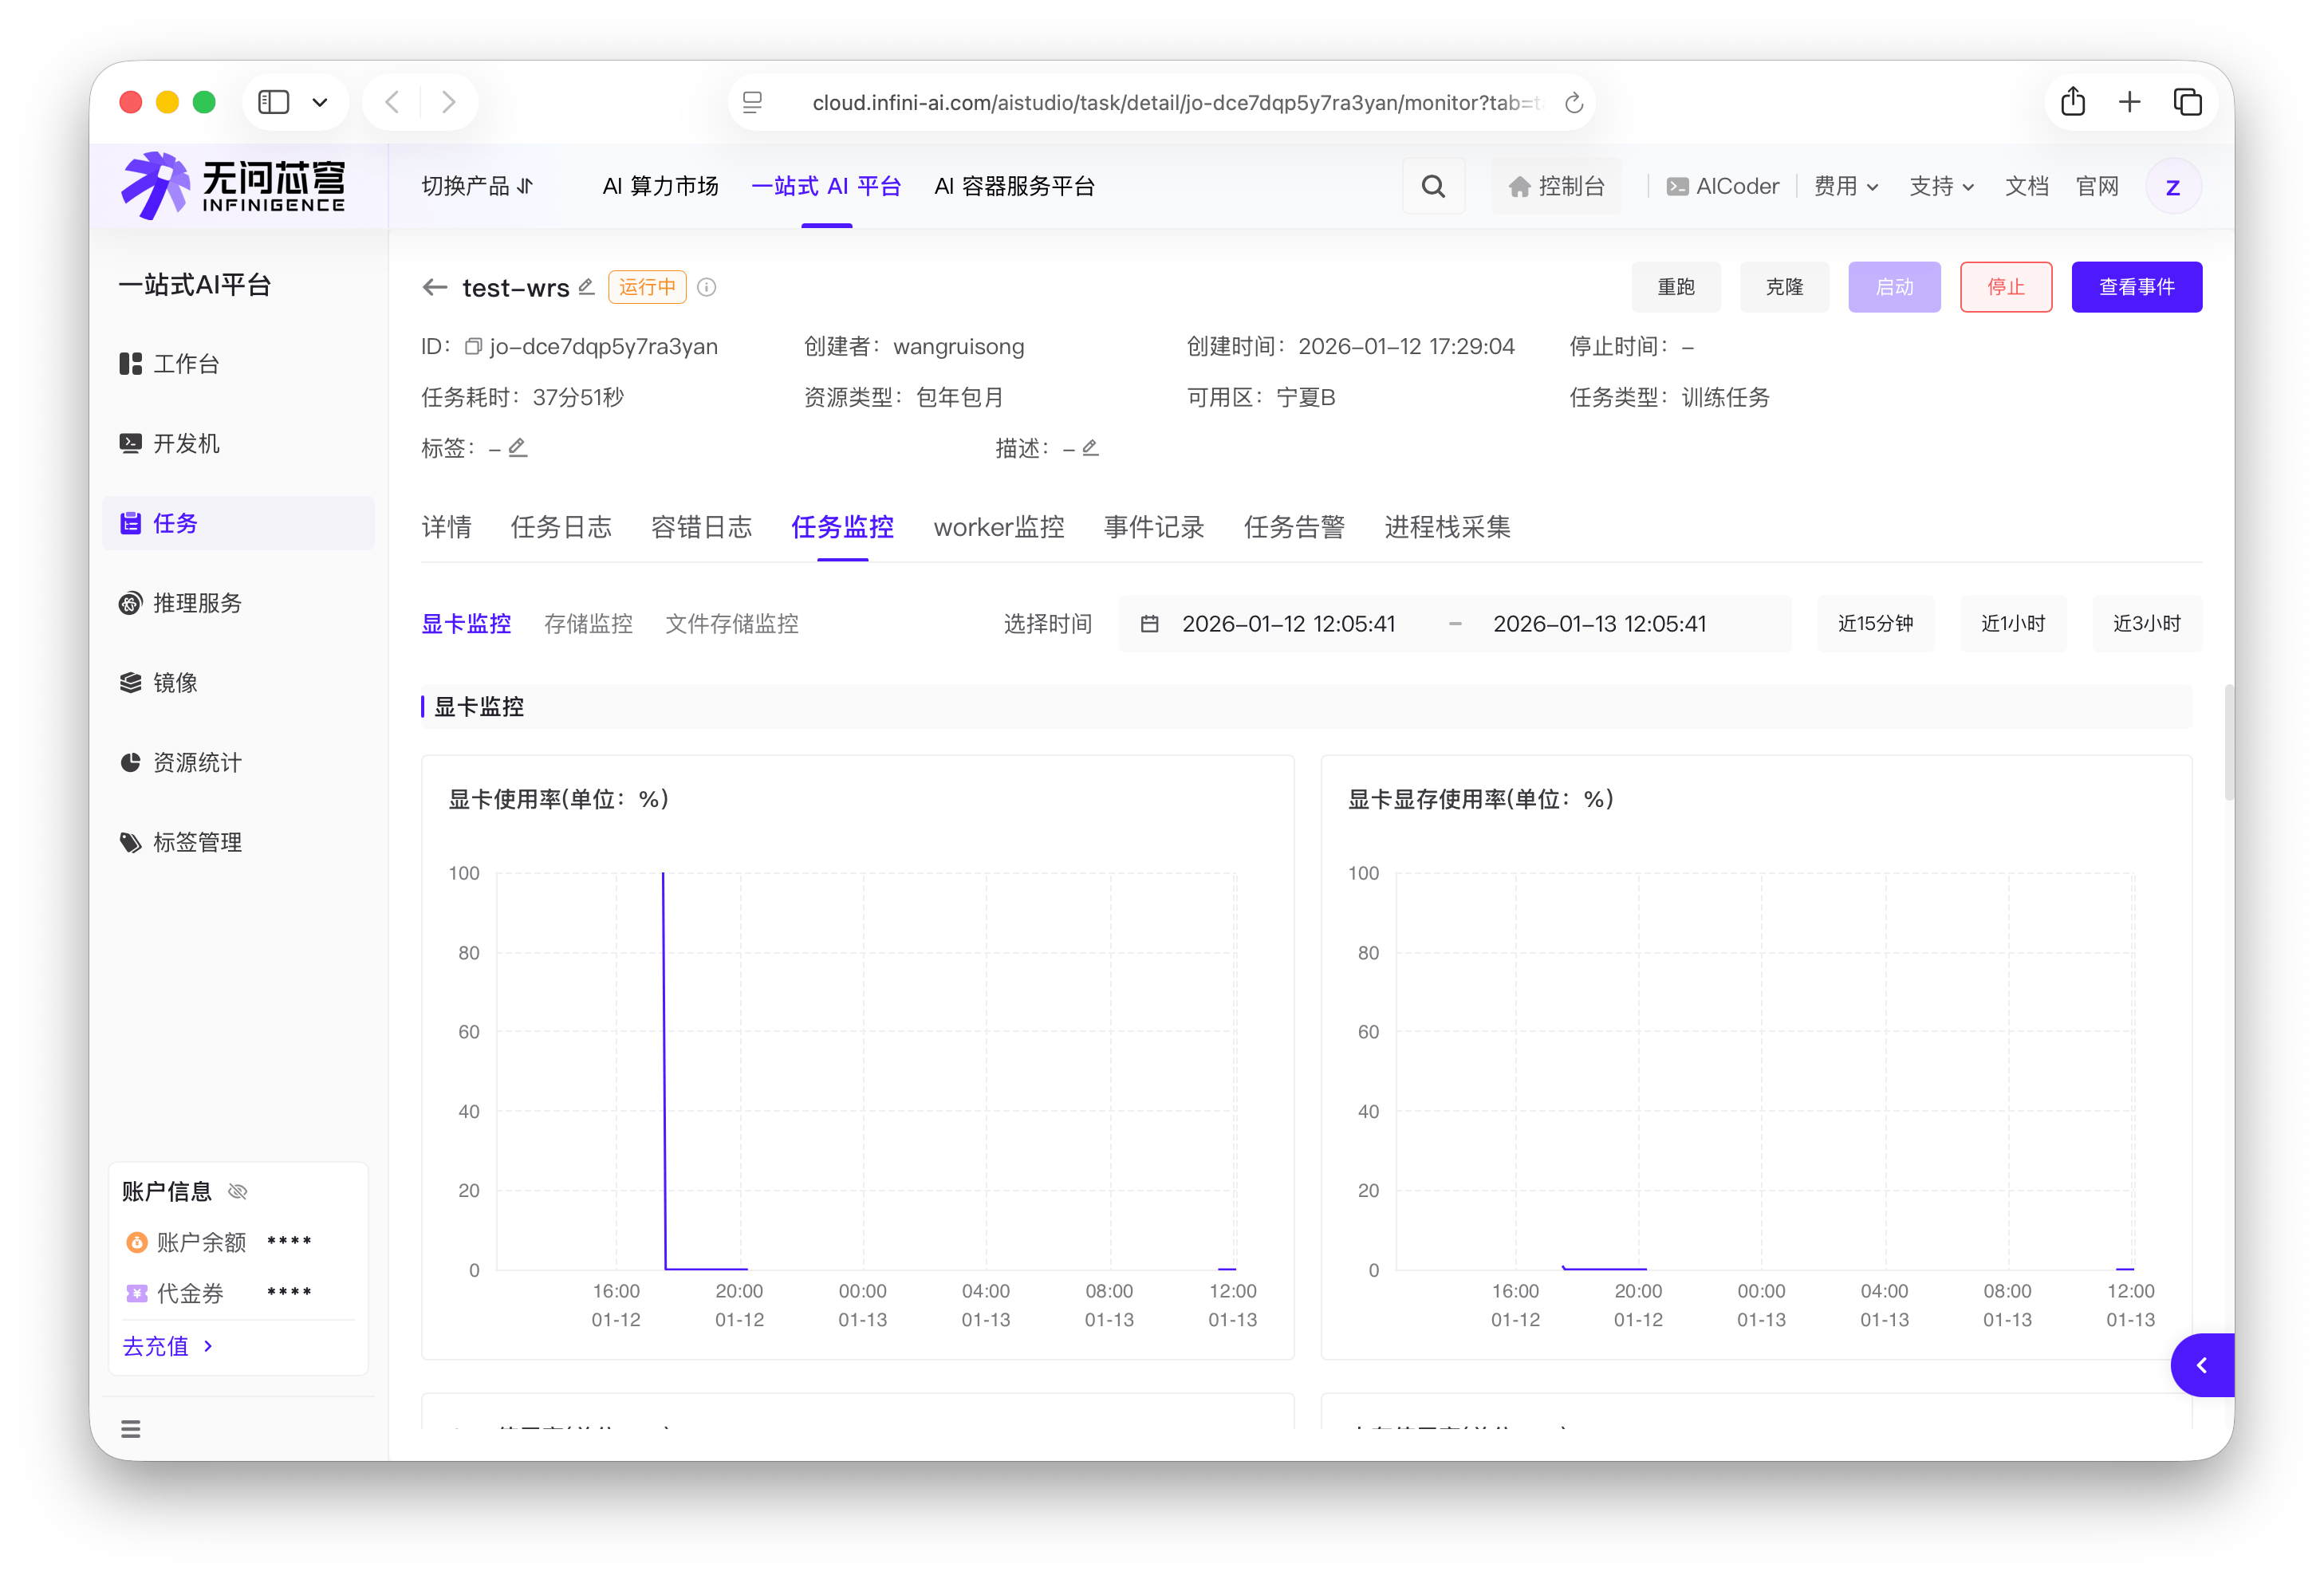
Task: Edit the 描述 field pencil icon
Action: tap(1090, 448)
